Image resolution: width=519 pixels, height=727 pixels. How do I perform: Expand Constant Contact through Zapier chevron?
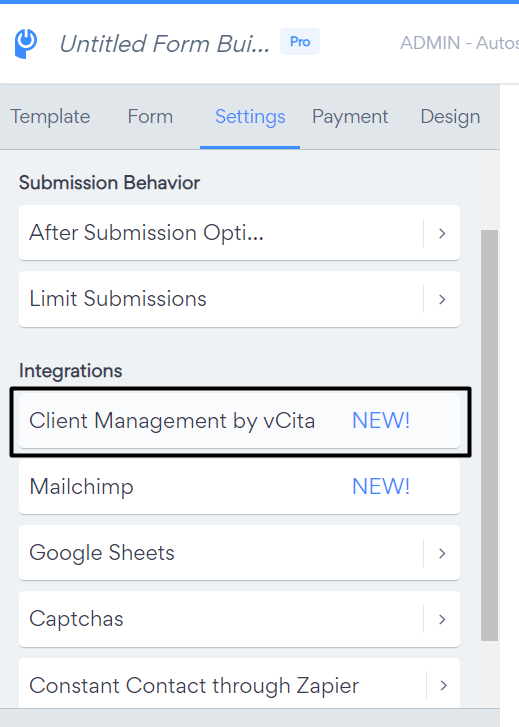[x=443, y=685]
